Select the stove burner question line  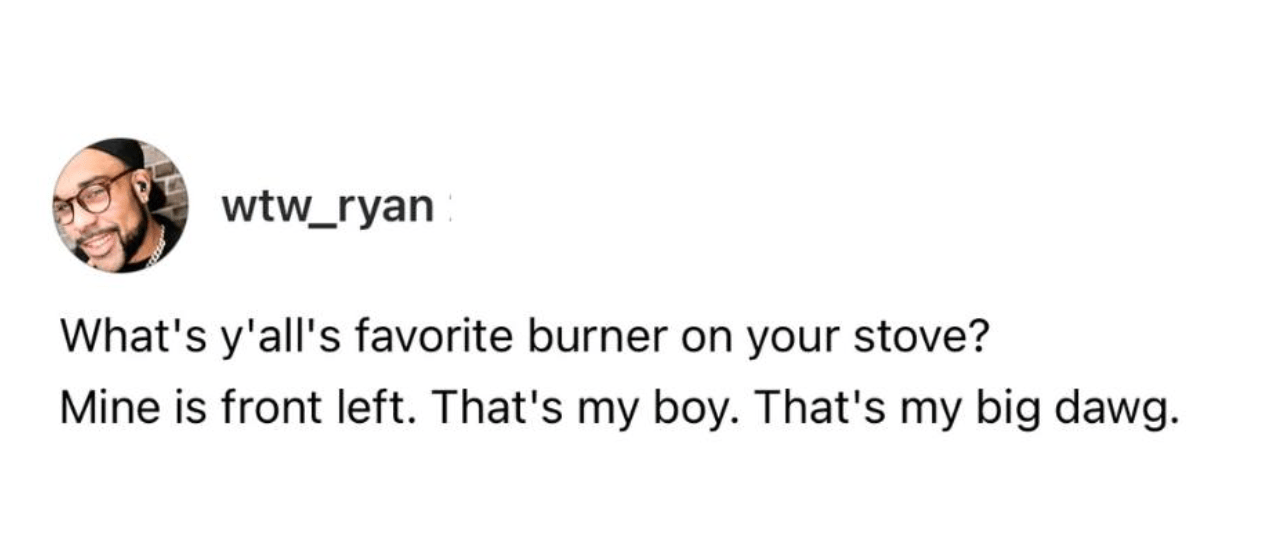click(524, 341)
